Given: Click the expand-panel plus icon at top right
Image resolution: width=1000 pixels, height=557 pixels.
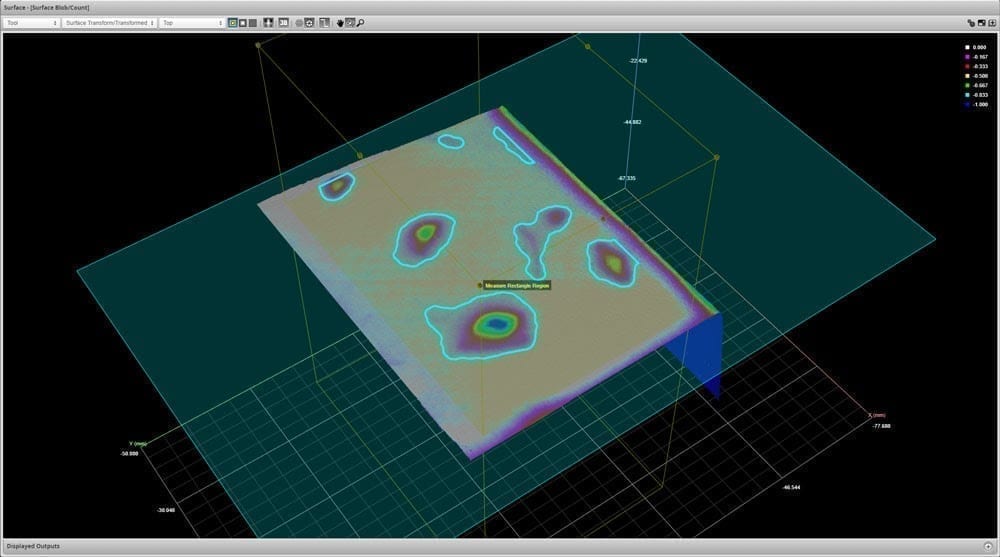Looking at the screenshot, I should coord(990,22).
